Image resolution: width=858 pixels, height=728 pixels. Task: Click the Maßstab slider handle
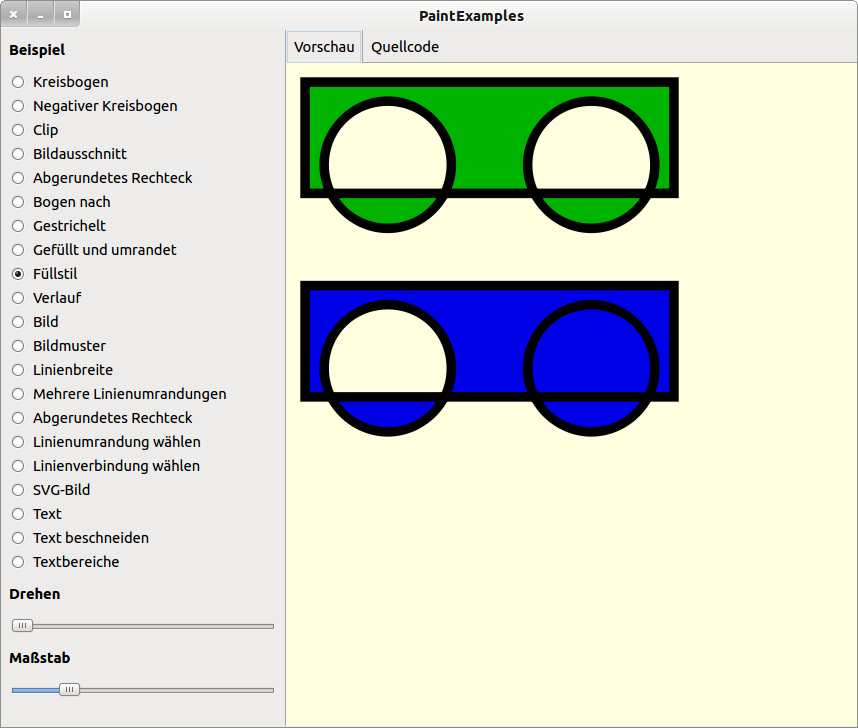69,690
